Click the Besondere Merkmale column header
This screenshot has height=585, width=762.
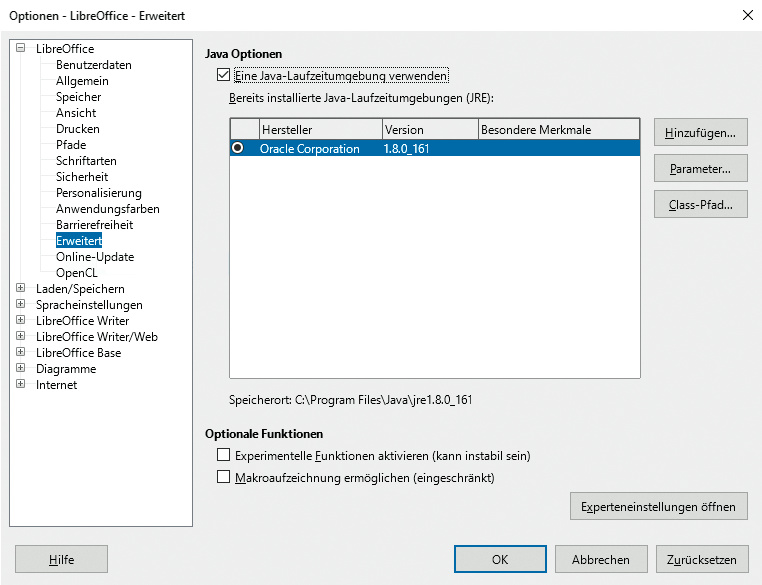pyautogui.click(x=559, y=130)
